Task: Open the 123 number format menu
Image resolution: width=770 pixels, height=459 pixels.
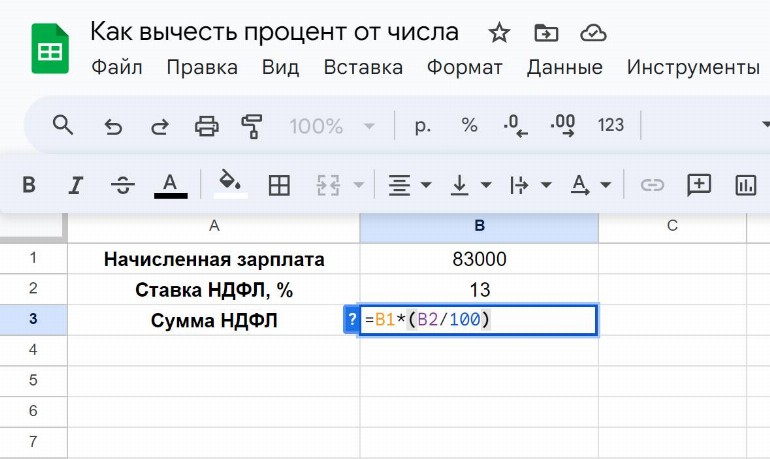Action: pos(610,126)
